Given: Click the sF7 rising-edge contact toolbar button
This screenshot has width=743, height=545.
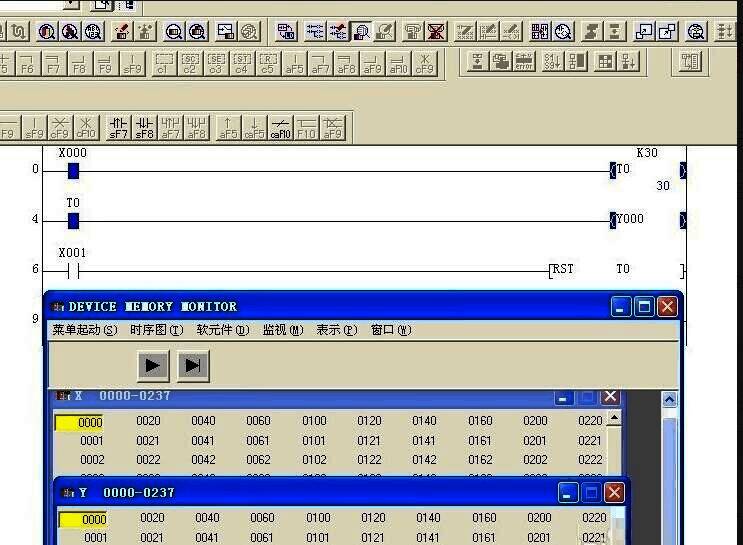Looking at the screenshot, I should pyautogui.click(x=118, y=127).
